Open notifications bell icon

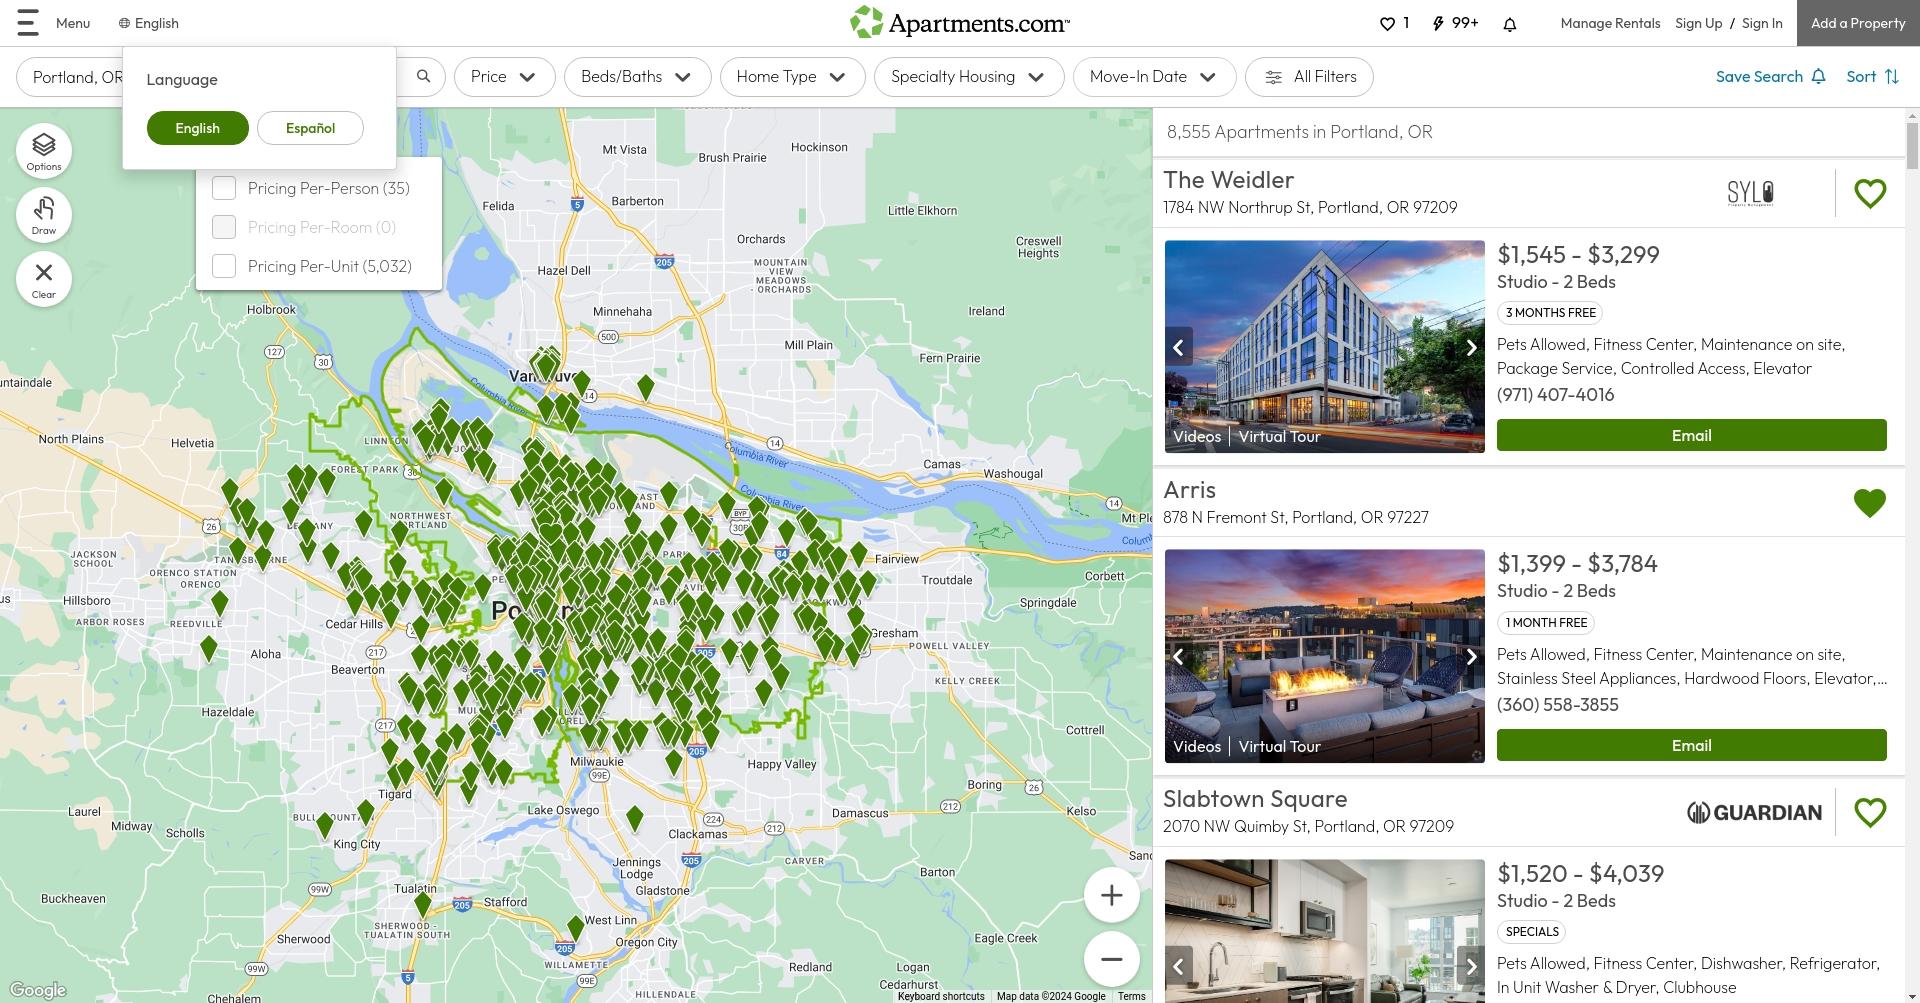[1510, 24]
